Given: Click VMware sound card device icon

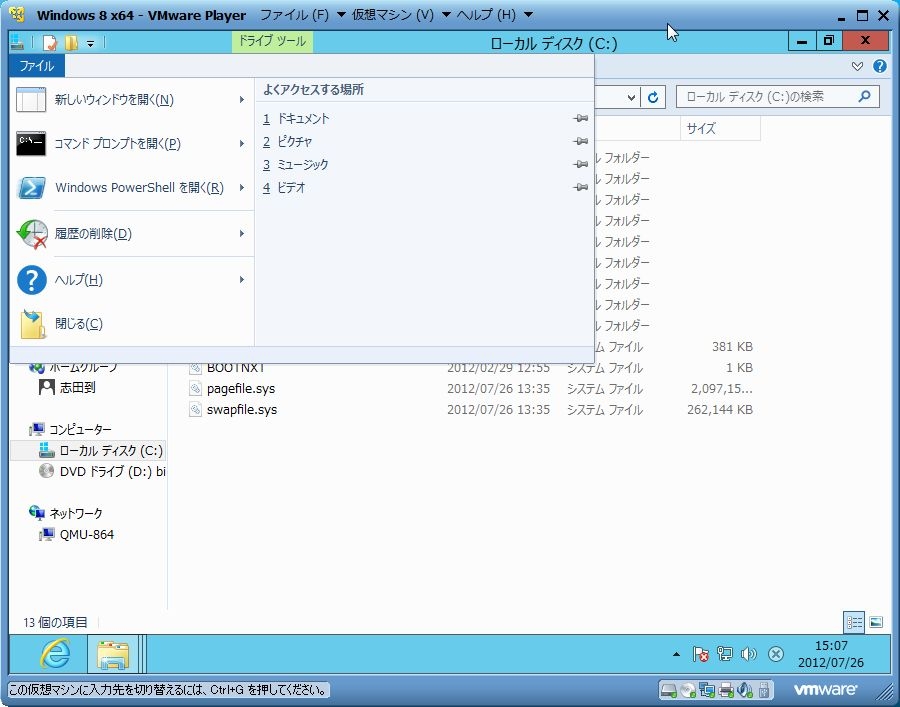Looking at the screenshot, I should coord(744,689).
